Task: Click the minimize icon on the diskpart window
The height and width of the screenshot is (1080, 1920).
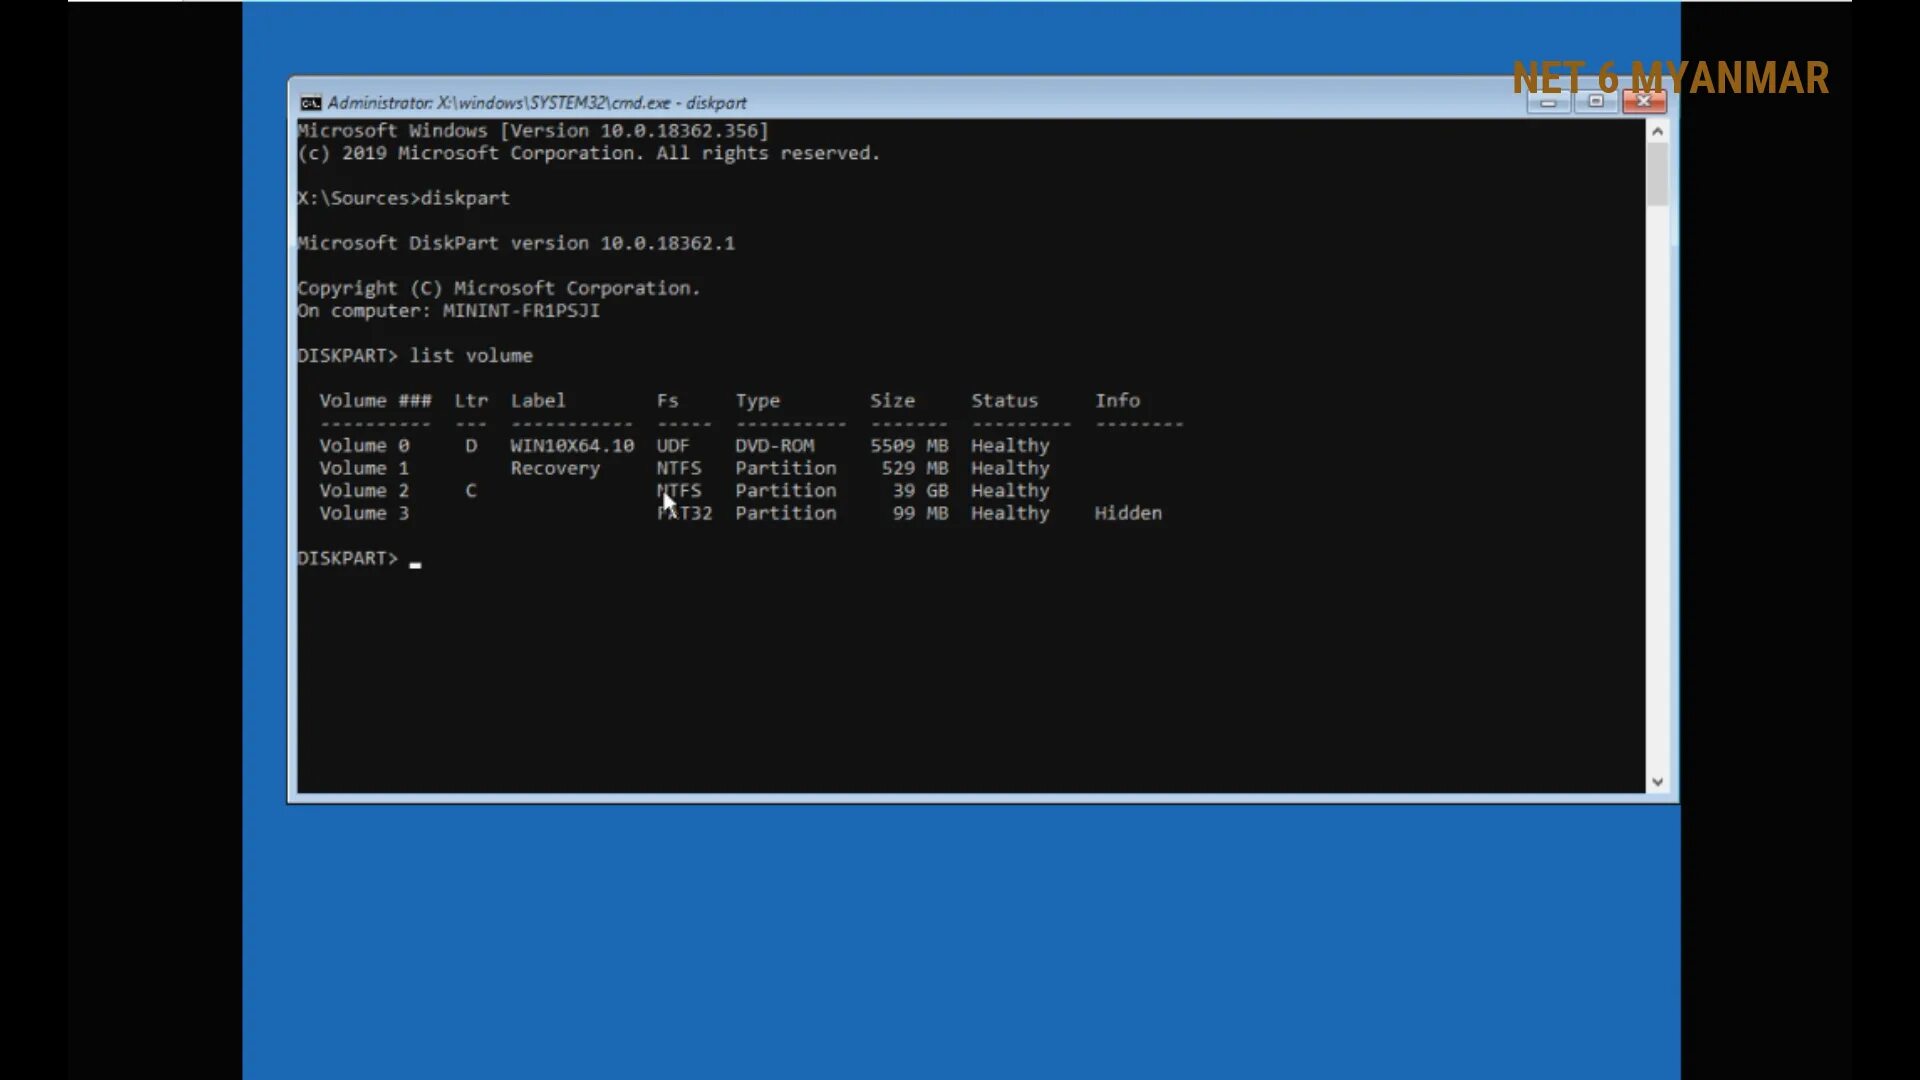Action: pos(1548,102)
